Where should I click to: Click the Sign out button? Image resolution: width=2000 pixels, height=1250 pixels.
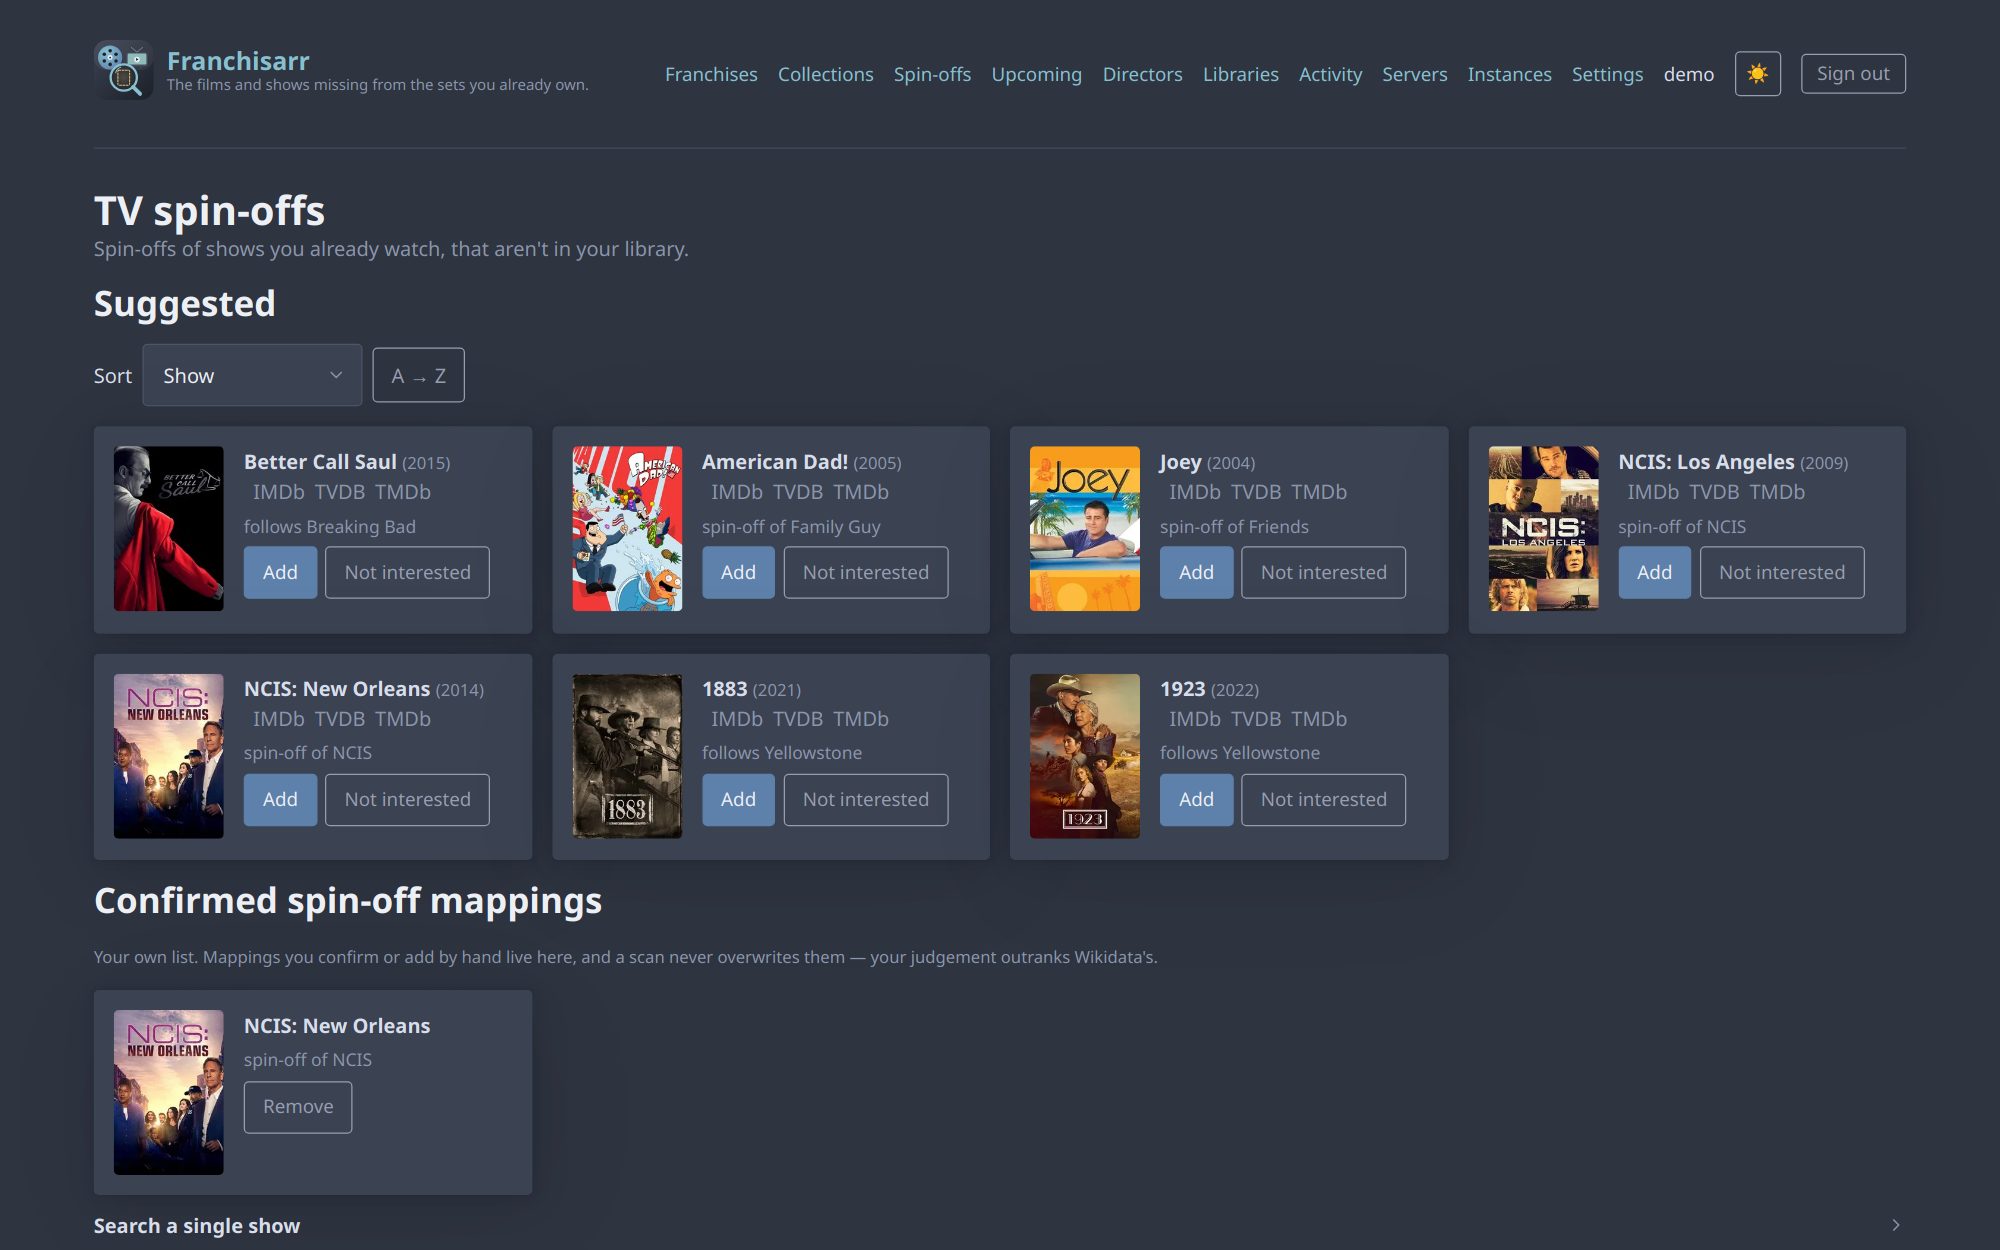point(1853,74)
